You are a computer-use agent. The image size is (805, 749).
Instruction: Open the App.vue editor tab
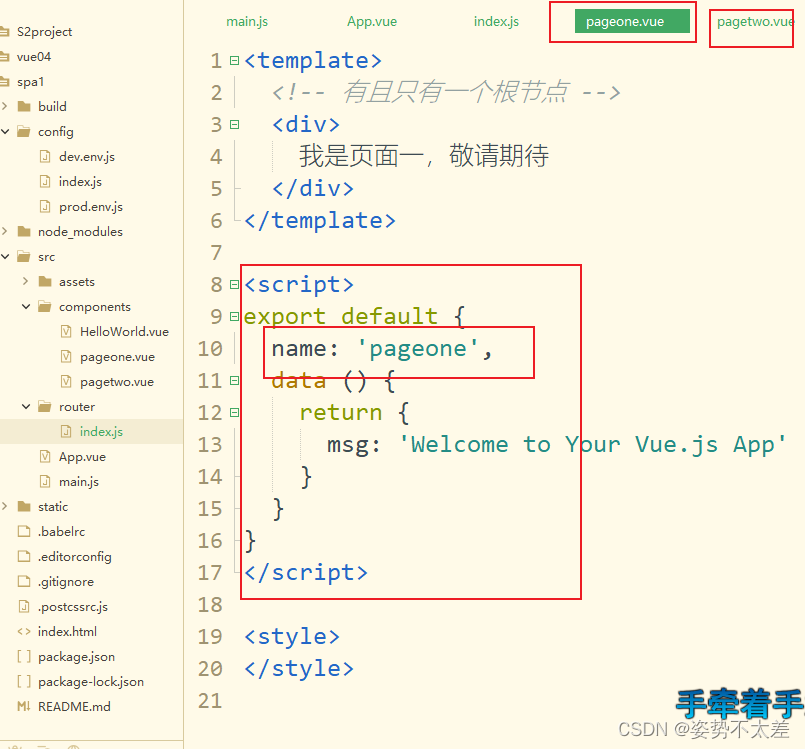(372, 22)
